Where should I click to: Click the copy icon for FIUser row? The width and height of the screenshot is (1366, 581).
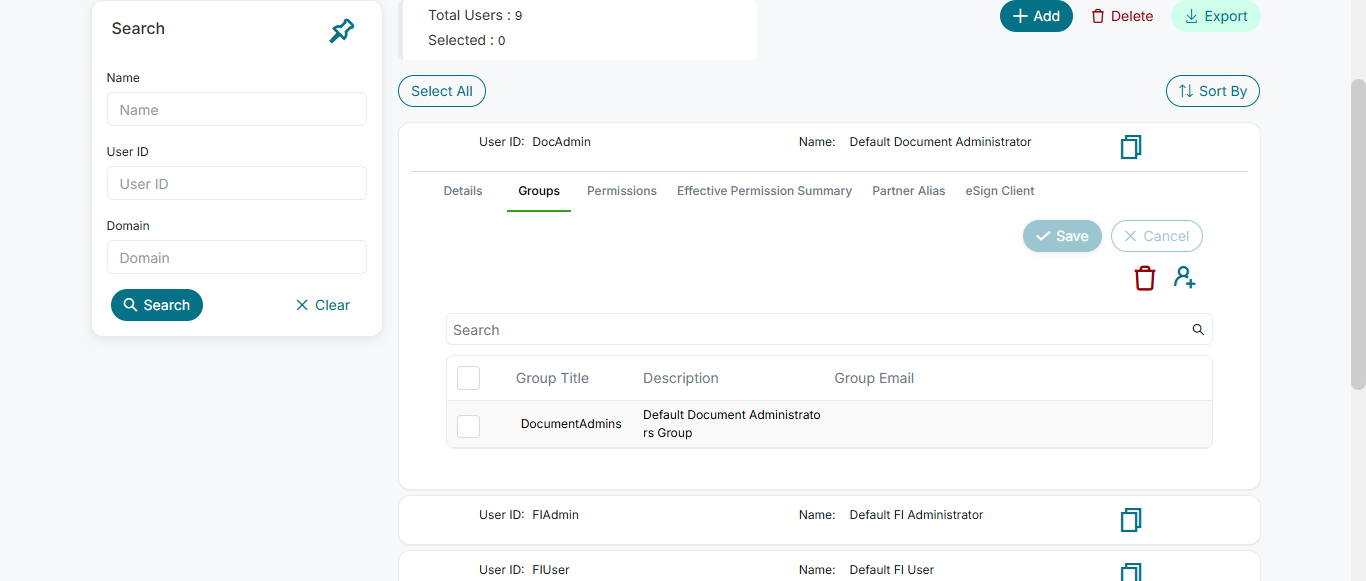[x=1130, y=572]
